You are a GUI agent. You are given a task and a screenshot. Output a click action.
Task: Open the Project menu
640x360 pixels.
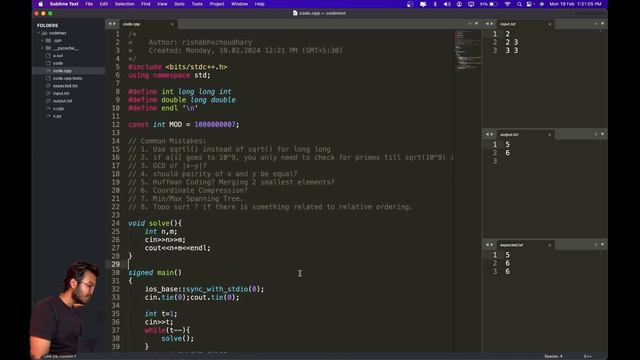217,4
